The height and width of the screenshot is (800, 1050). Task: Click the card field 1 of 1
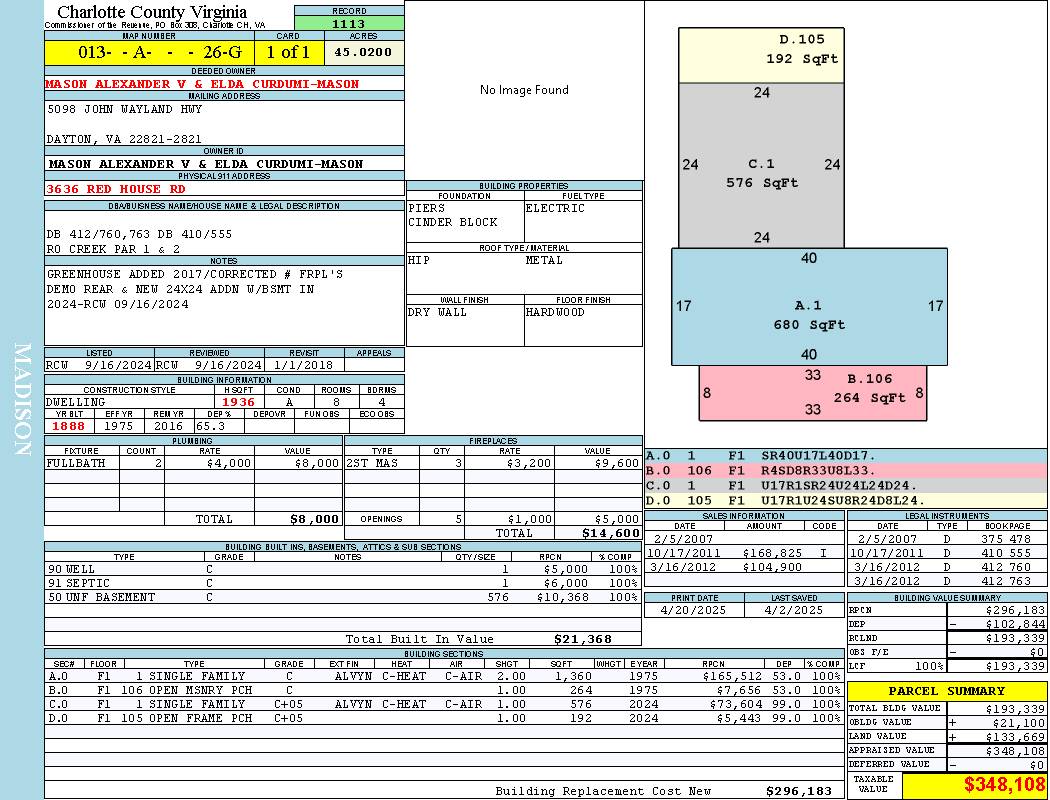pos(289,52)
